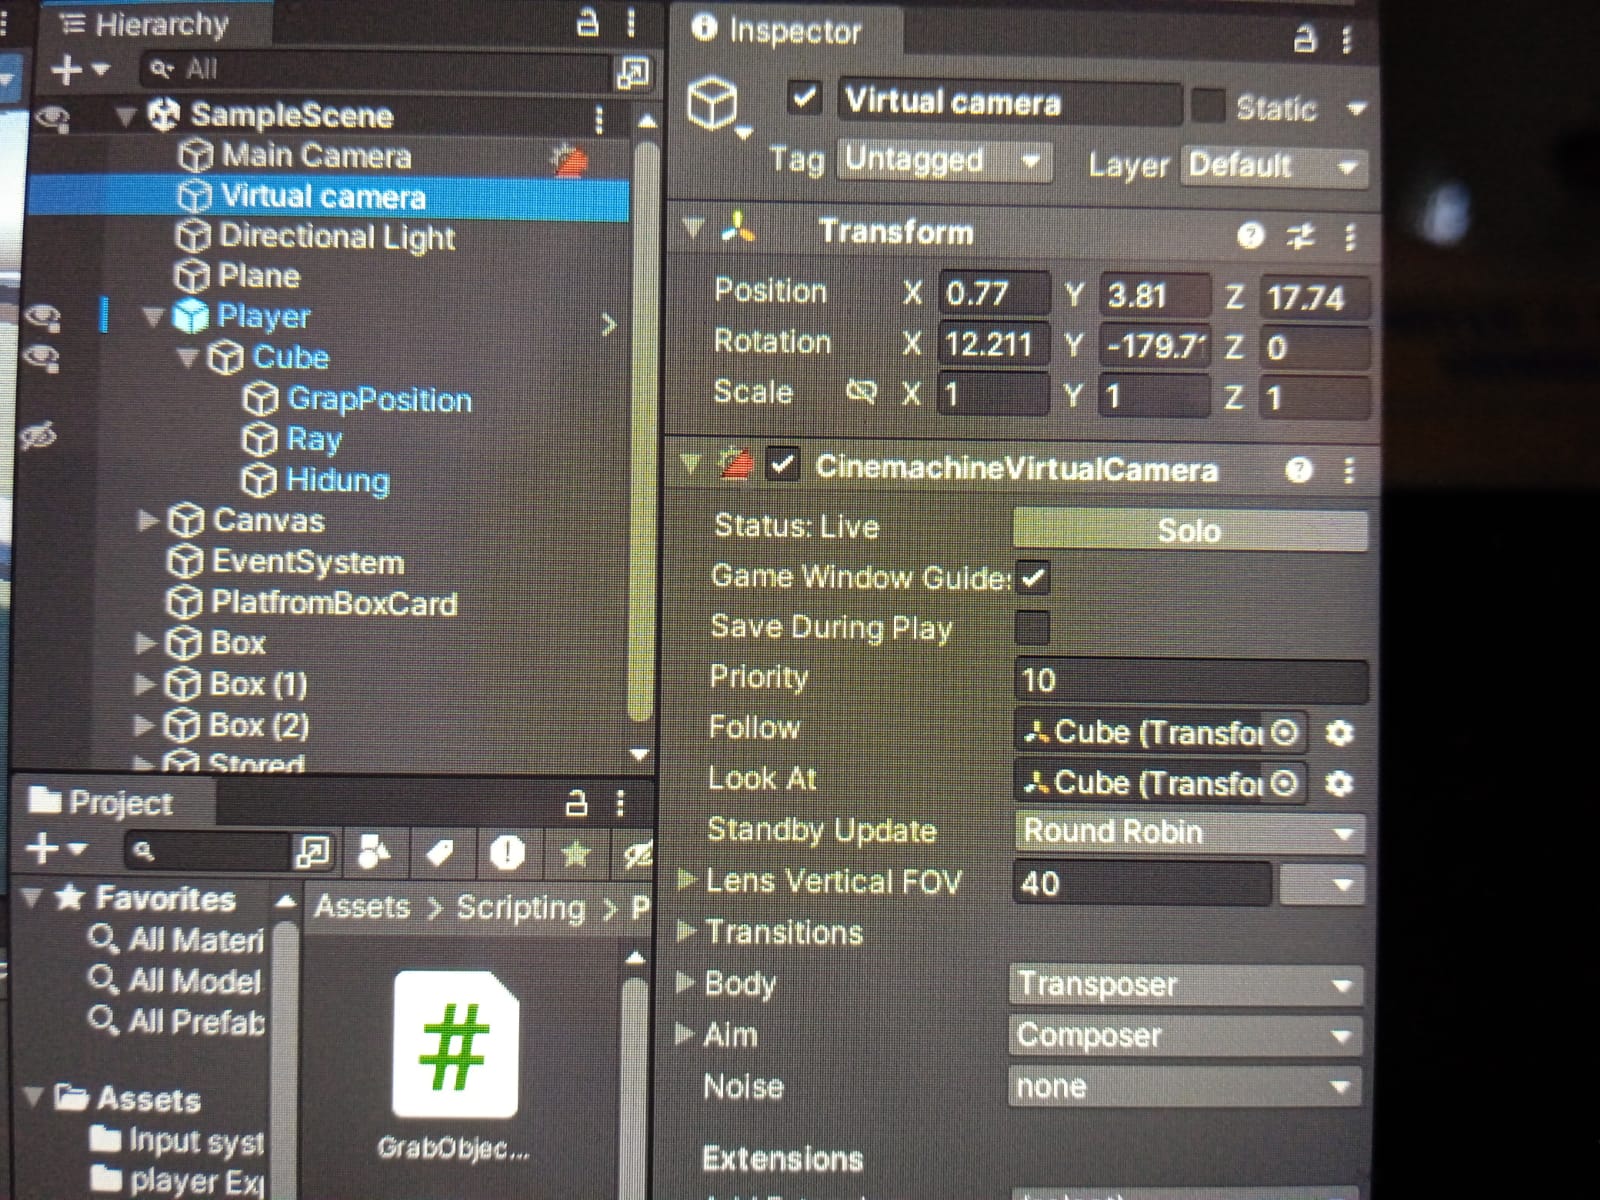The height and width of the screenshot is (1200, 1600).
Task: Open the Transform presets icon
Action: point(1300,236)
